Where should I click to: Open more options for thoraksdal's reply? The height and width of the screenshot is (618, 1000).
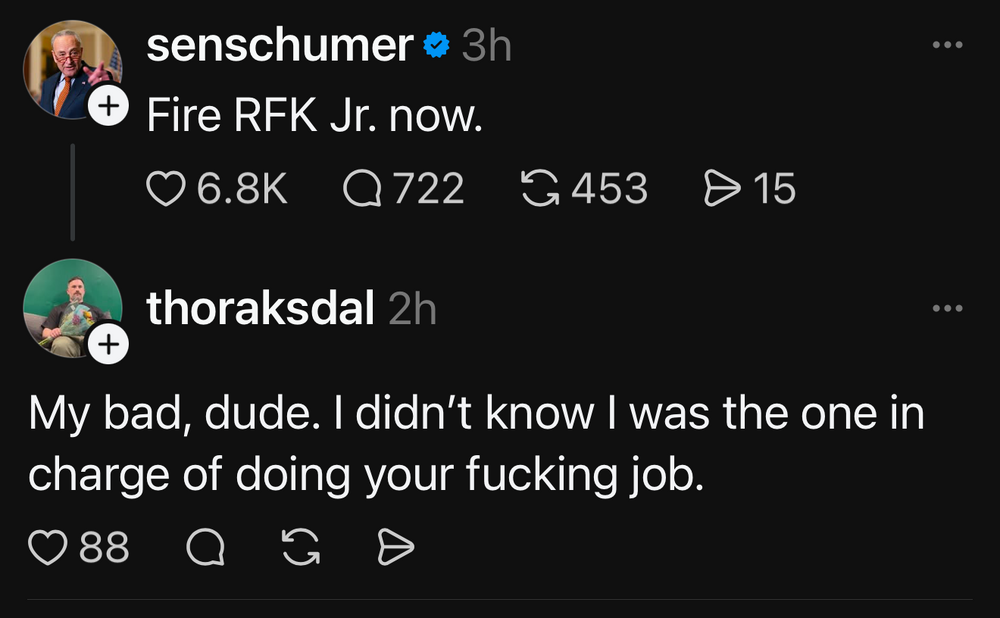coord(946,309)
